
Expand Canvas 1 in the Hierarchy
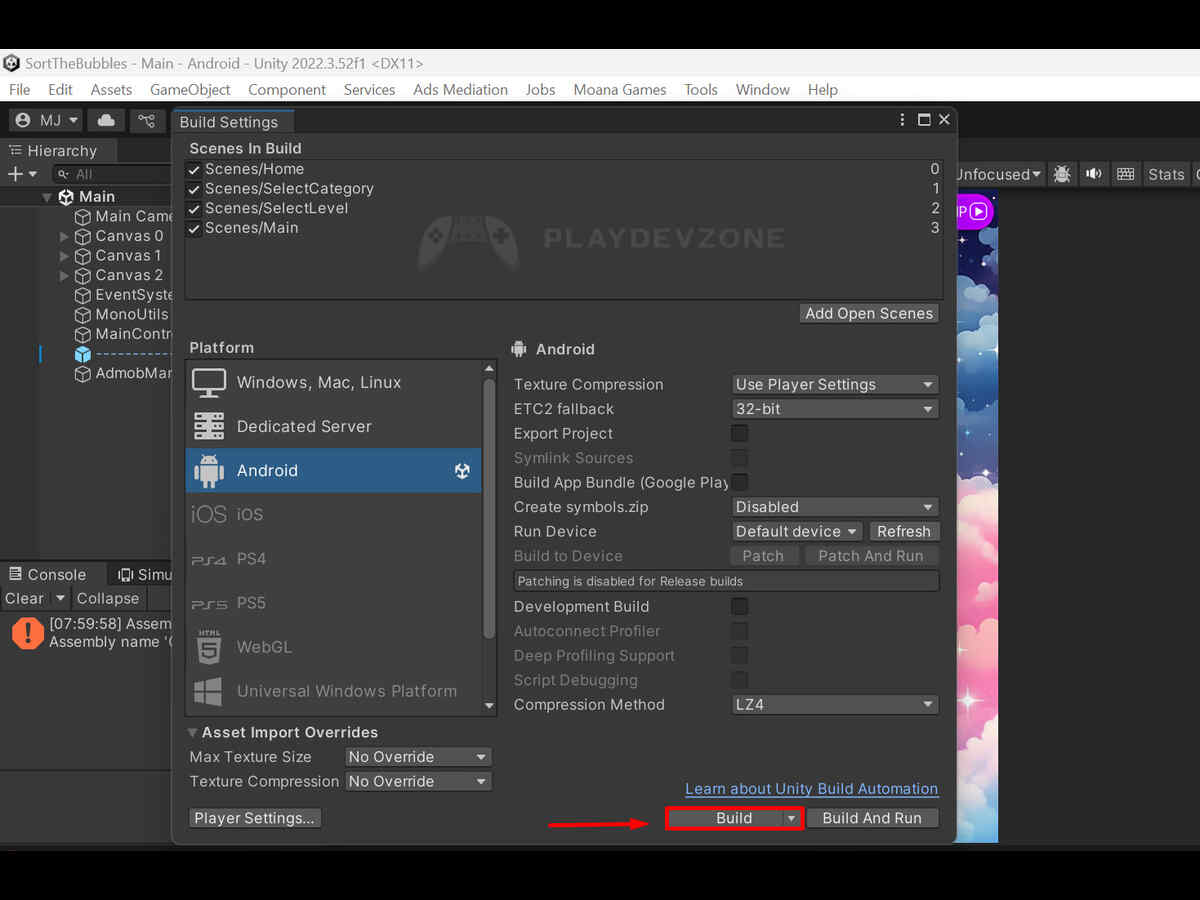click(x=64, y=256)
